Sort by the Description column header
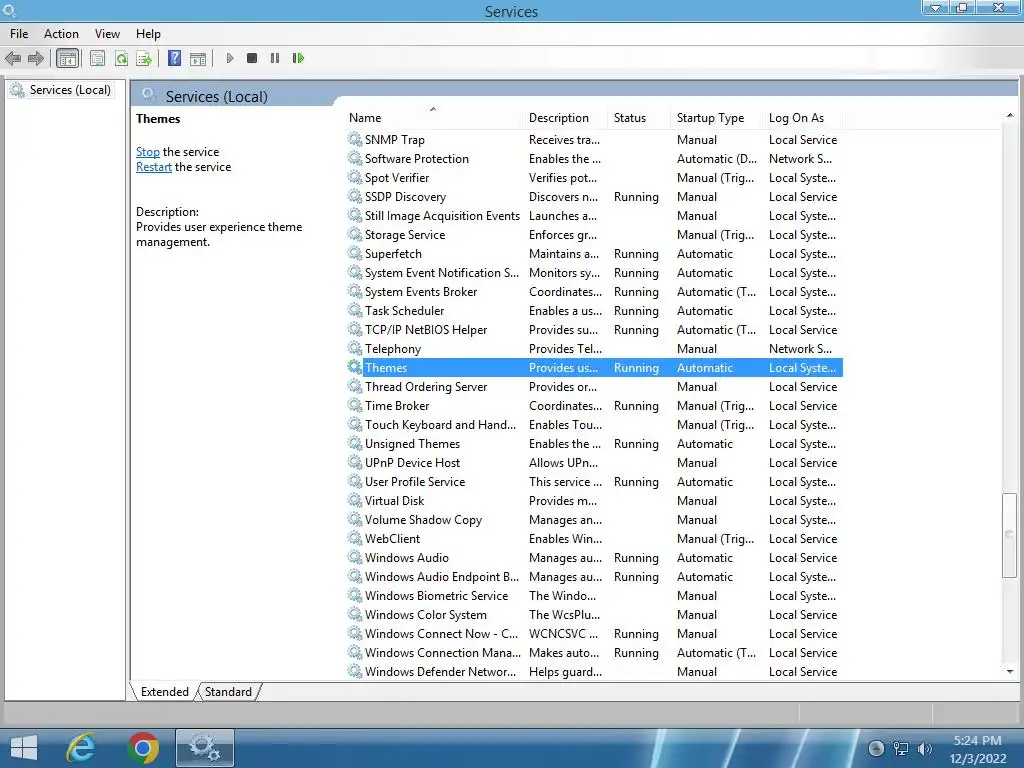 pos(566,118)
